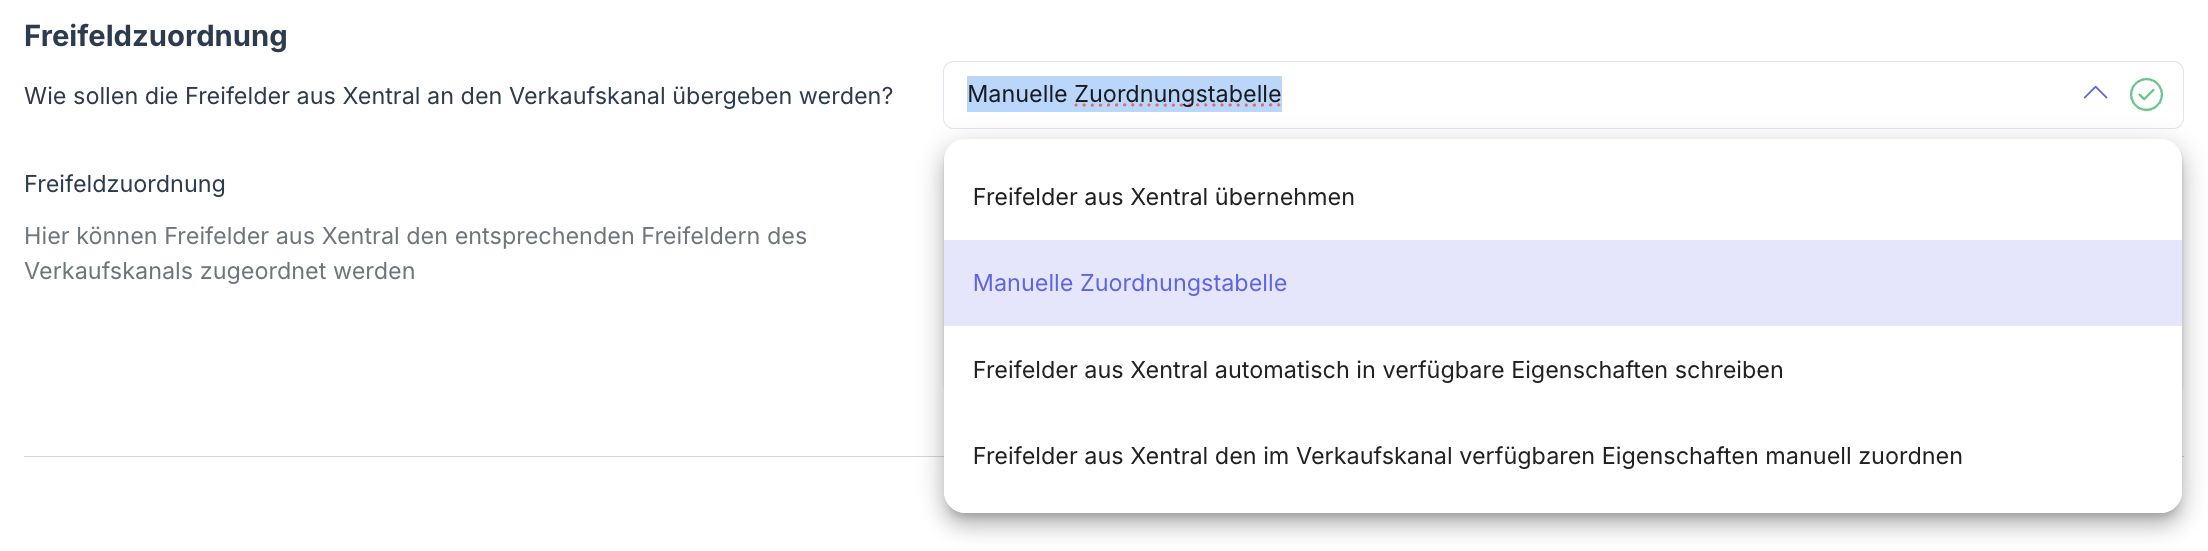The image size is (2208, 551).
Task: Click the bold "Freifeldzuordnung" section heading
Action: 155,36
